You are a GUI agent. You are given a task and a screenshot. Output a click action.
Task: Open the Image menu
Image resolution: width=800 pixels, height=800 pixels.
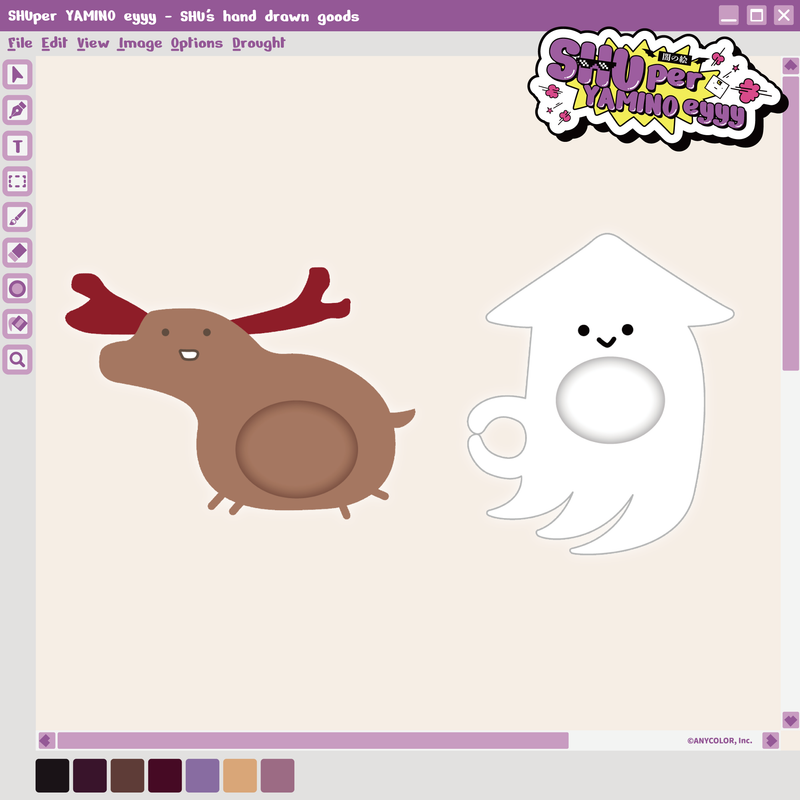138,43
